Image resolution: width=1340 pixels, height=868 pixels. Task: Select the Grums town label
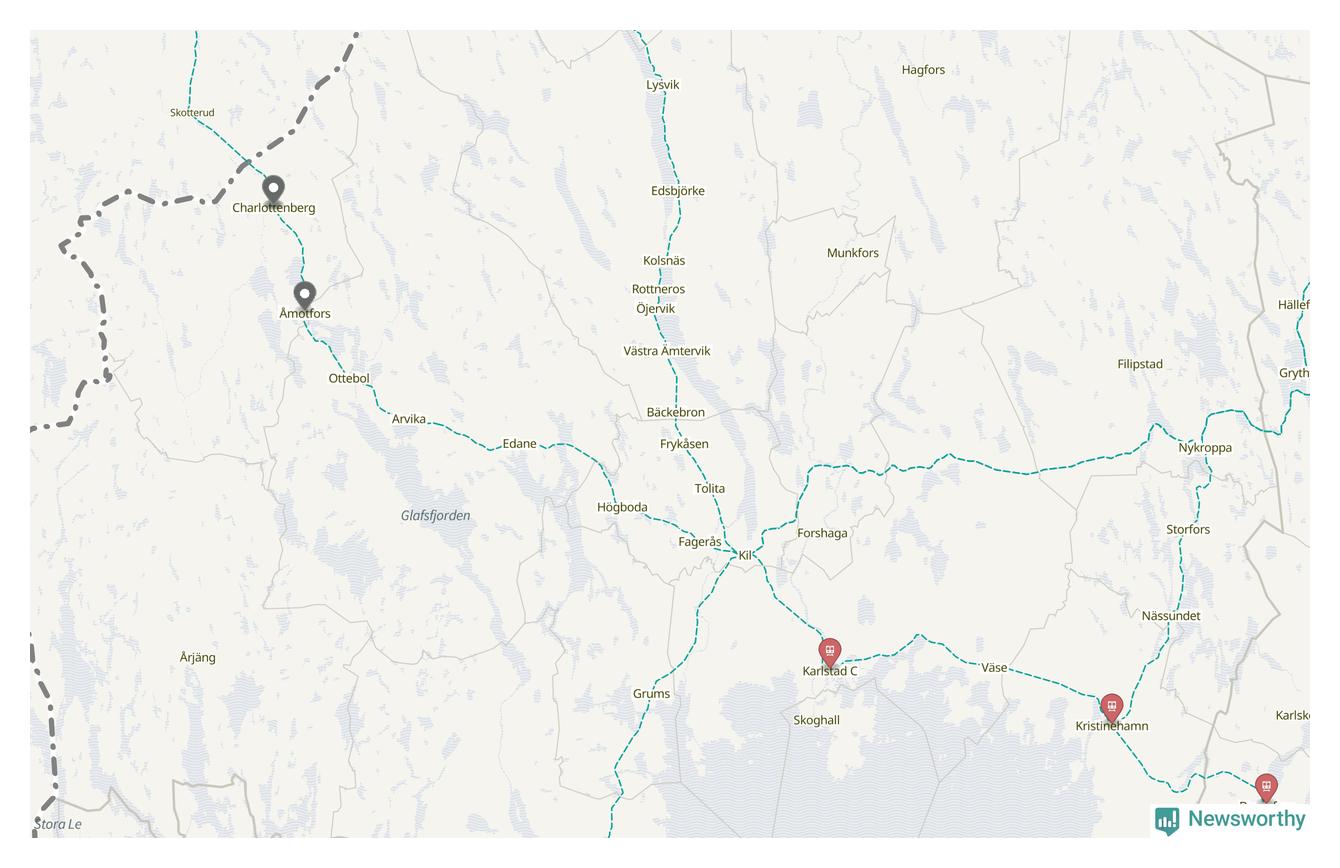point(651,693)
